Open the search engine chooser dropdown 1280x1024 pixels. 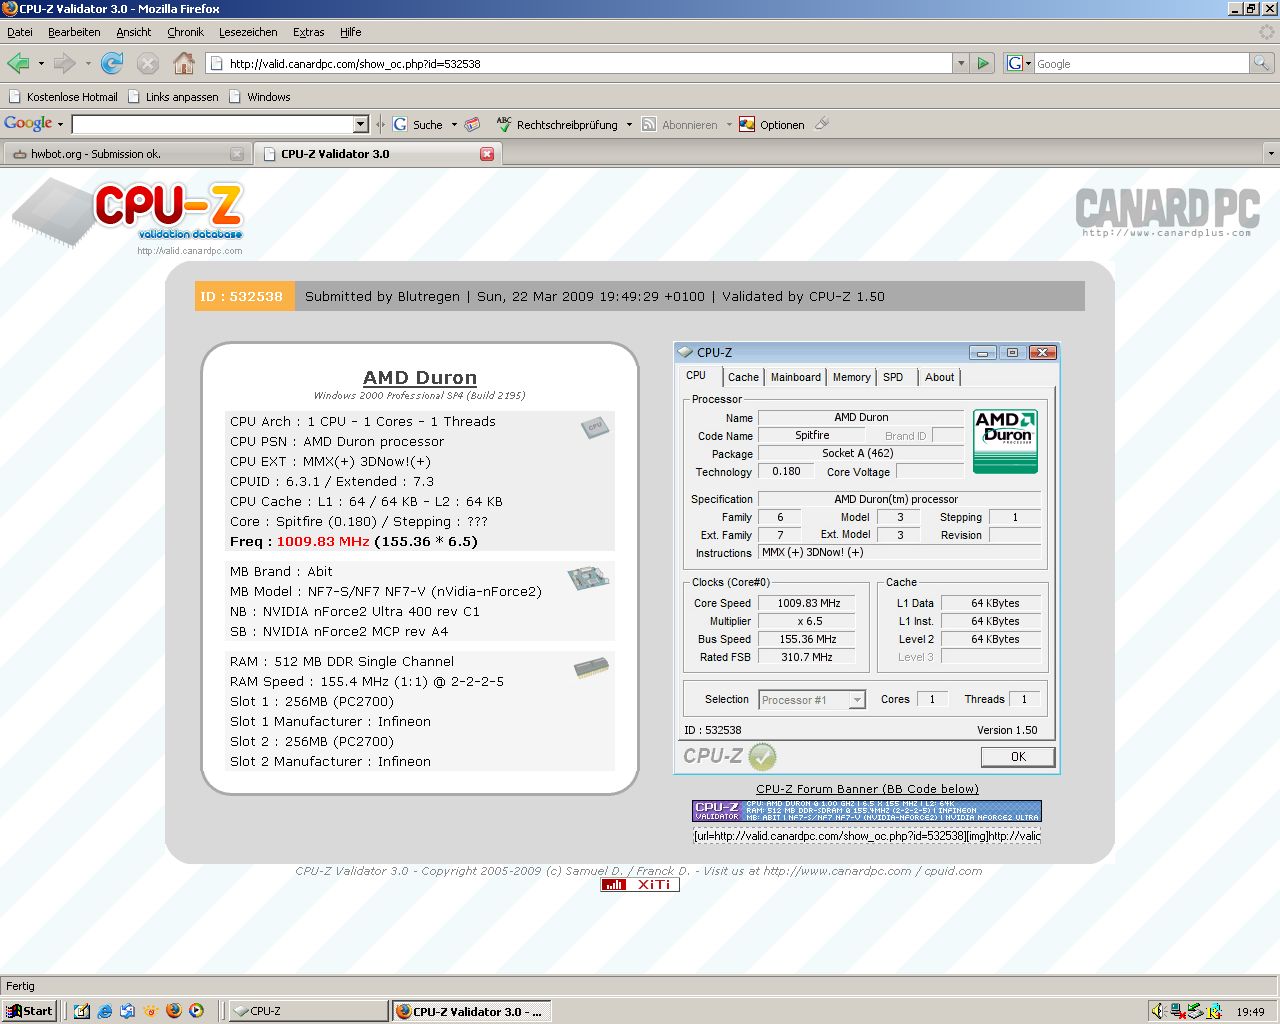tap(1020, 63)
